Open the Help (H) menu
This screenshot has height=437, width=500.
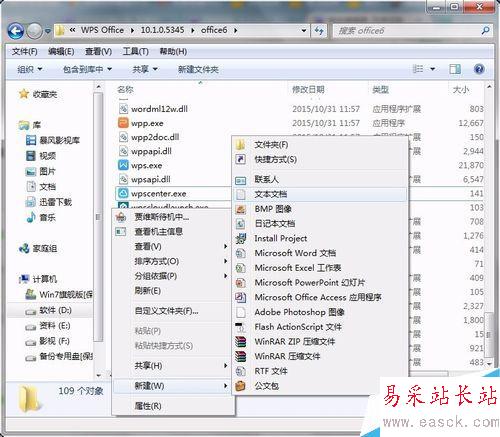click(x=173, y=52)
